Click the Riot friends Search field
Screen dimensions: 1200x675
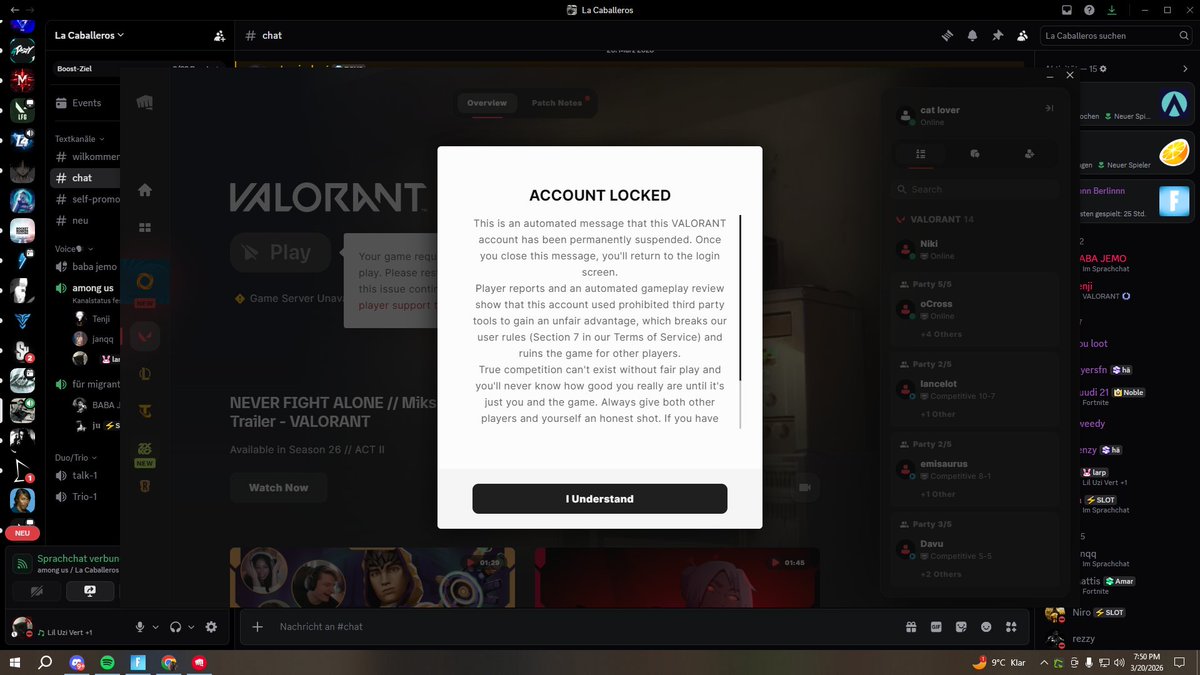point(975,189)
